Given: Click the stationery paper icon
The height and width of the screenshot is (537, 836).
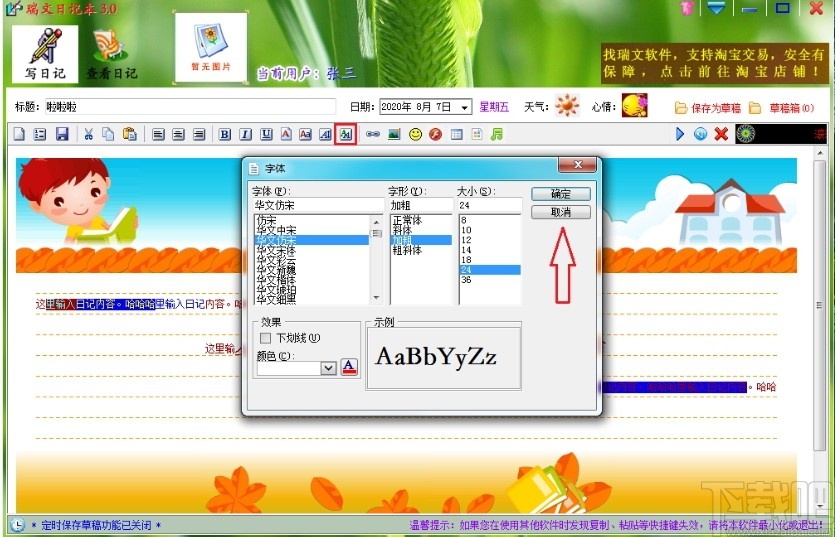Looking at the screenshot, I should point(477,134).
